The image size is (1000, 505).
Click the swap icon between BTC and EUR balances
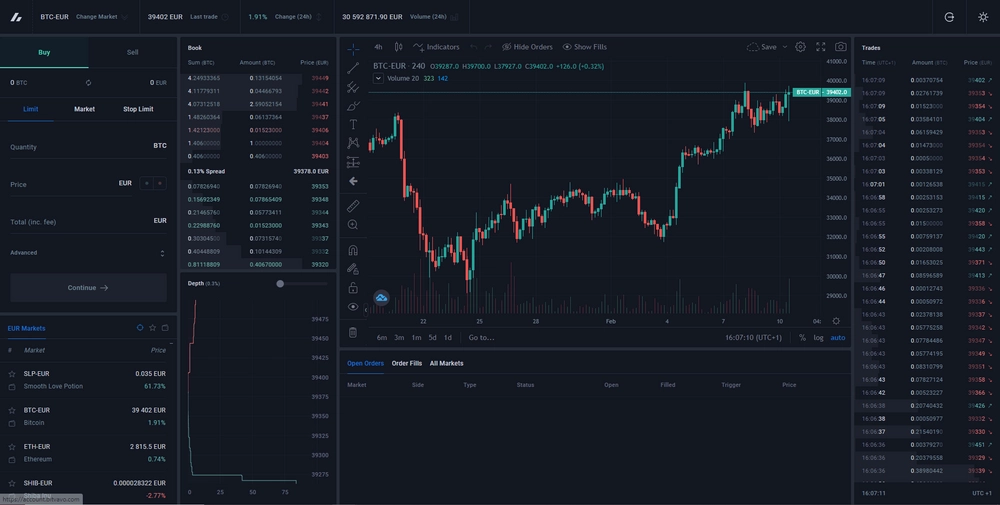click(x=88, y=83)
